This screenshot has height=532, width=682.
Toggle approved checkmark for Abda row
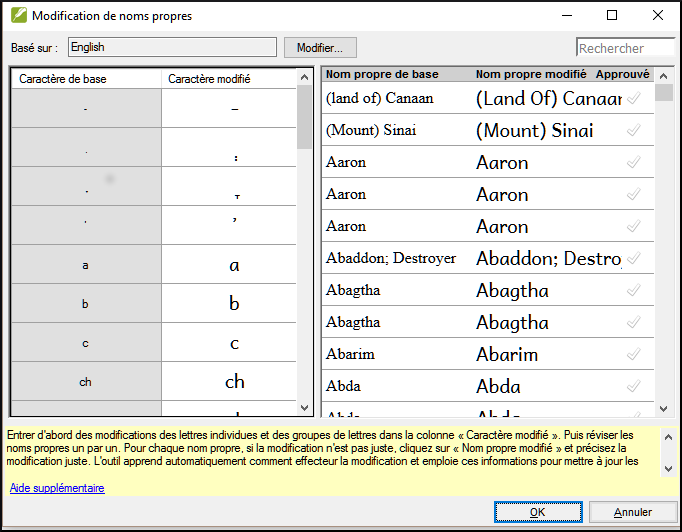[x=634, y=386]
